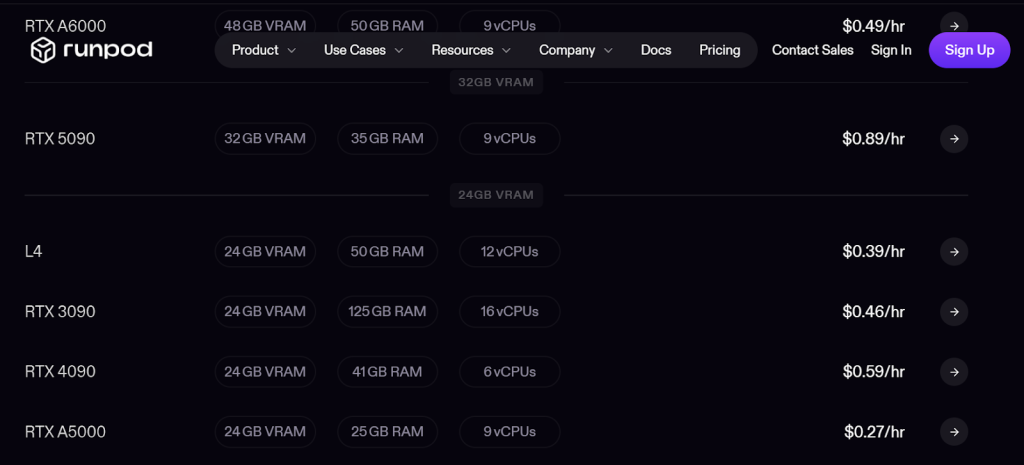Click the arrow icon for RTX 3090
This screenshot has width=1024, height=465.
(x=954, y=312)
